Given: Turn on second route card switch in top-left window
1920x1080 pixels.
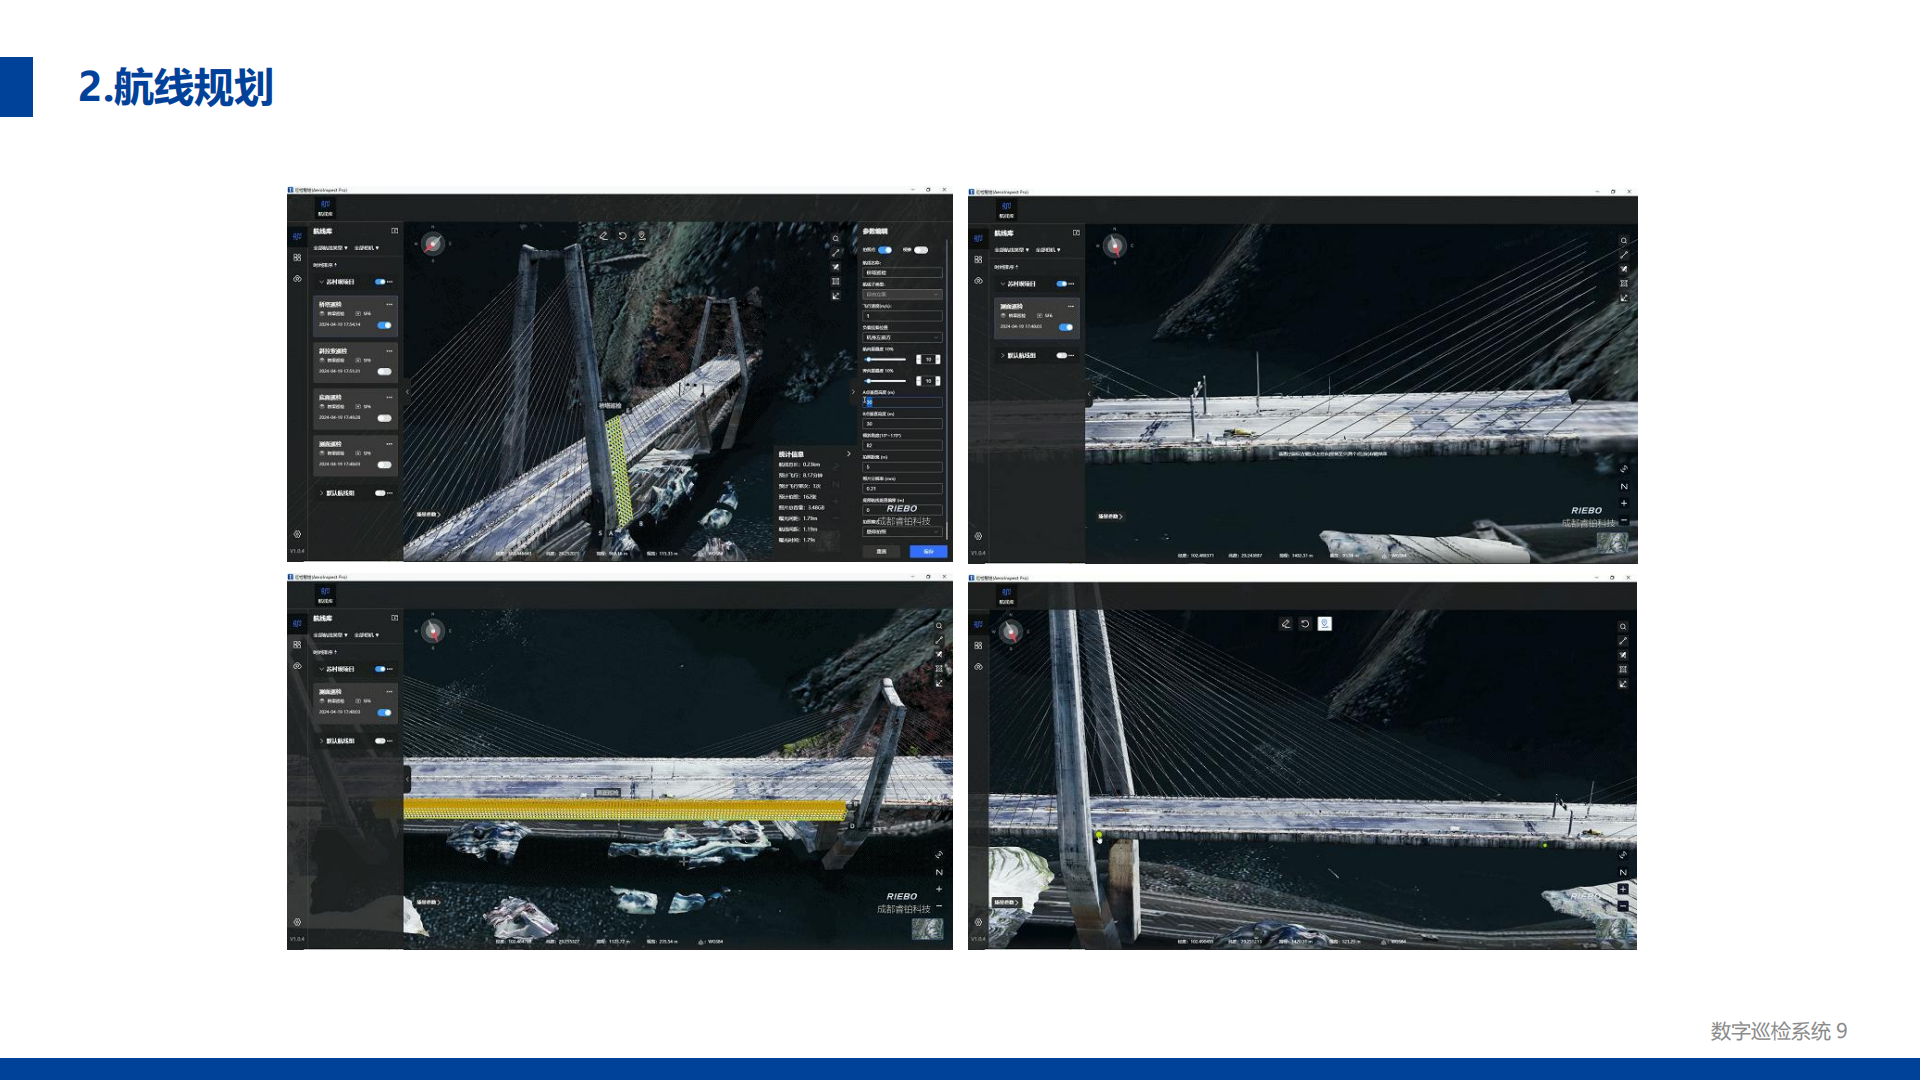Looking at the screenshot, I should (x=384, y=372).
